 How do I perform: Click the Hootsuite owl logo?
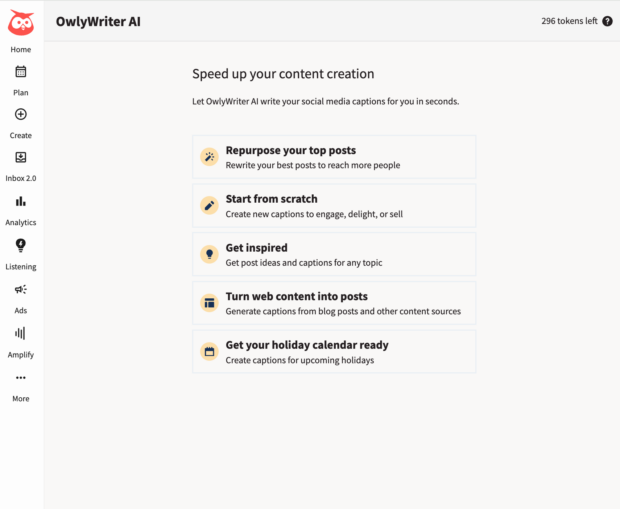point(21,22)
